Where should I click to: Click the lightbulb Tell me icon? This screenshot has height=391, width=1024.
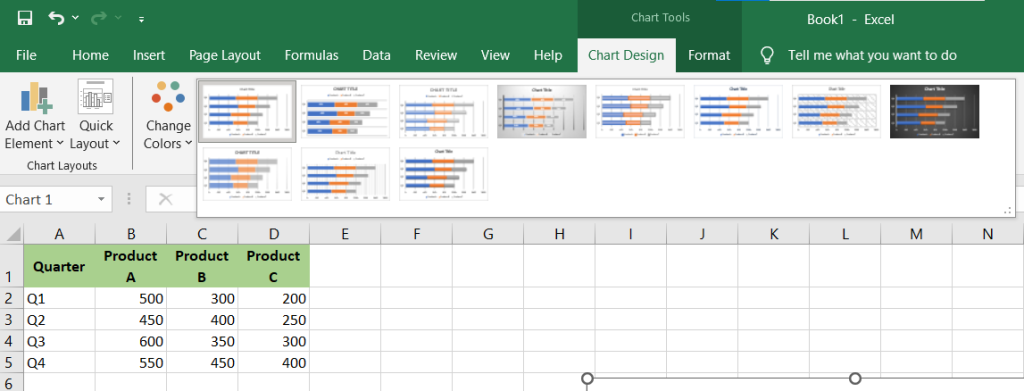pyautogui.click(x=768, y=55)
